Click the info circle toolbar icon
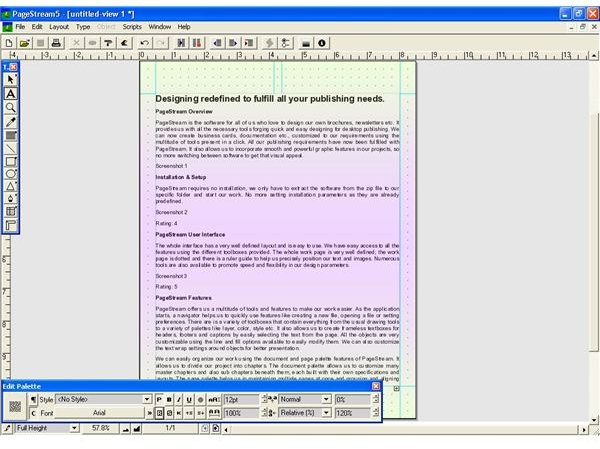The height and width of the screenshot is (449, 600). tap(322, 43)
